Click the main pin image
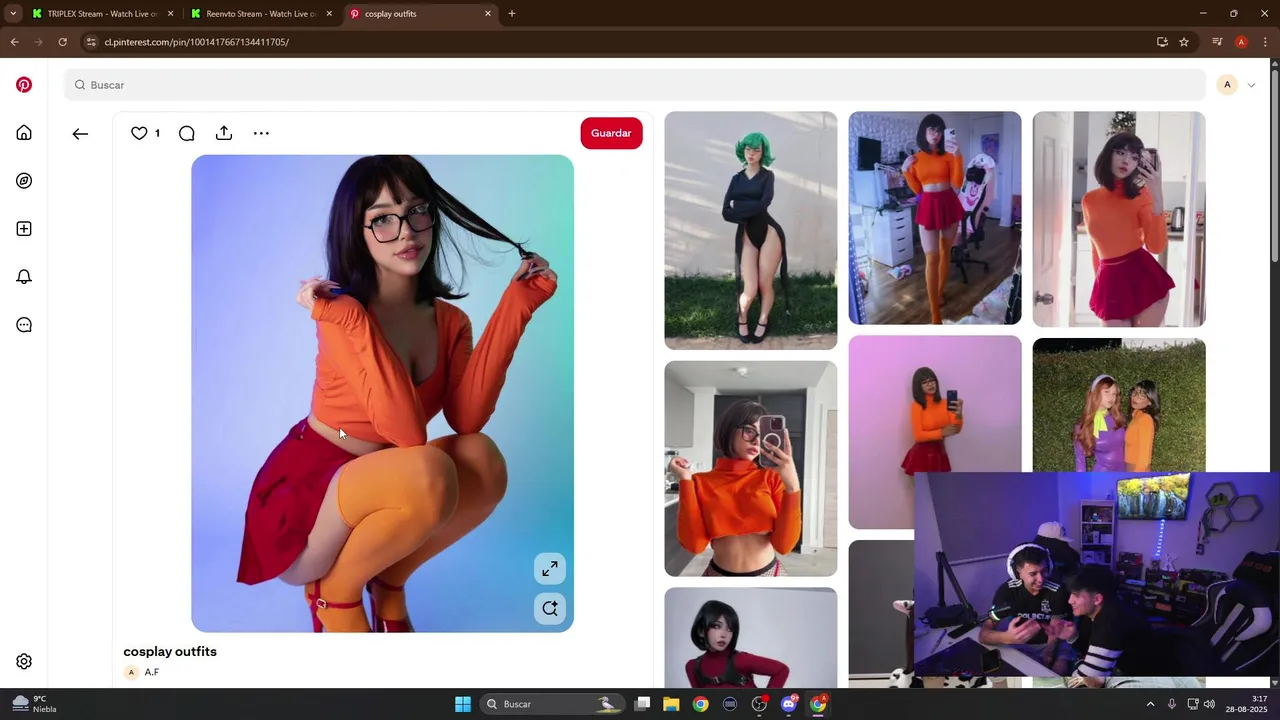This screenshot has width=1280, height=720. 382,393
